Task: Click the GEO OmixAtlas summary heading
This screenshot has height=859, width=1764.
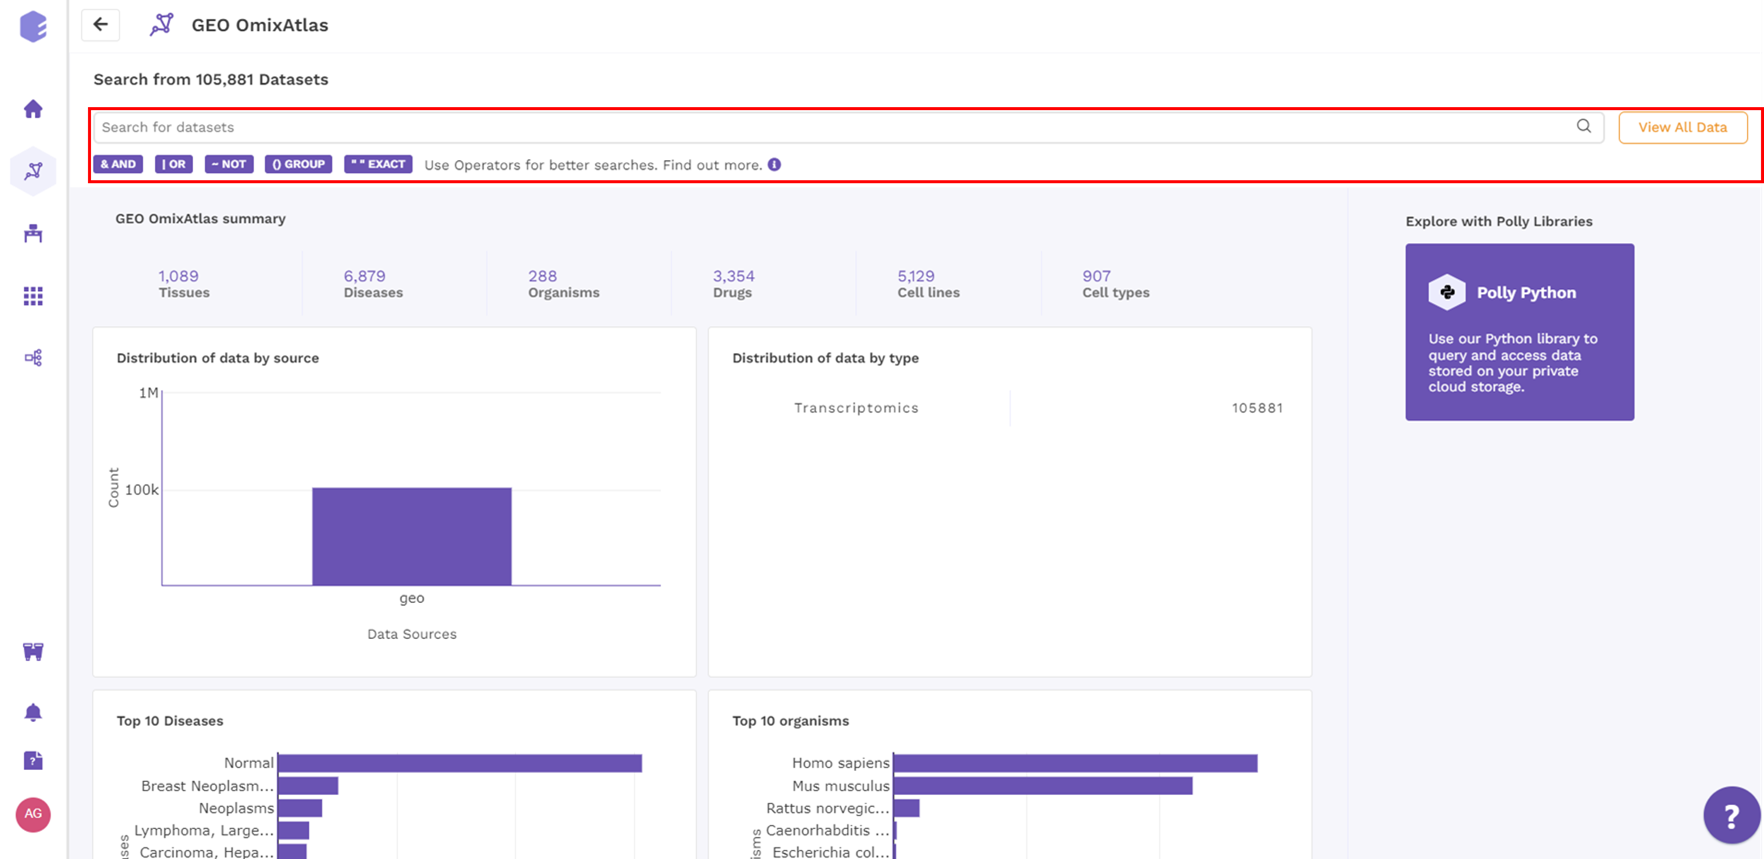Action: (x=200, y=219)
